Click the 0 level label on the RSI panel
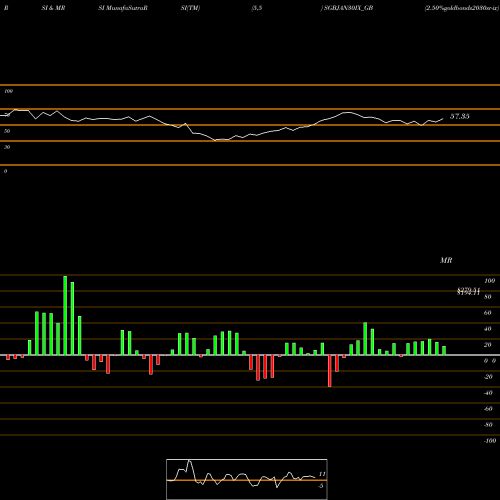 pos(5,171)
